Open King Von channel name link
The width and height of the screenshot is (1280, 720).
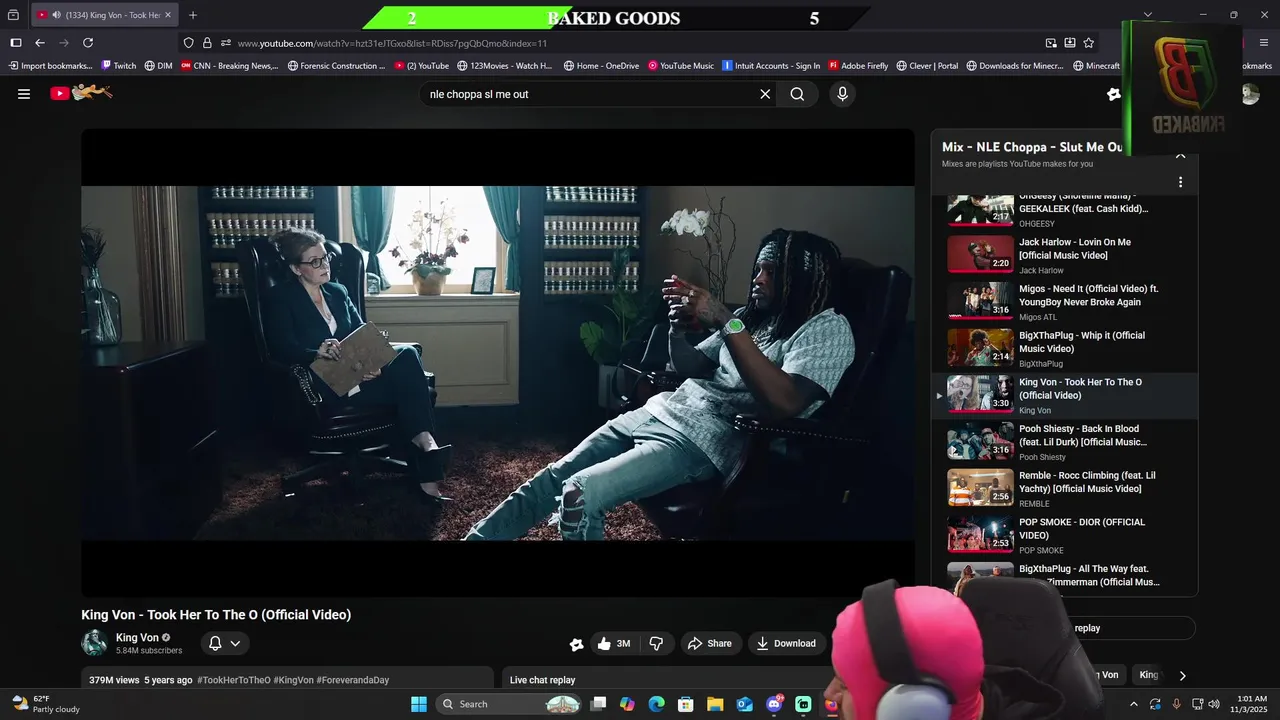[137, 637]
